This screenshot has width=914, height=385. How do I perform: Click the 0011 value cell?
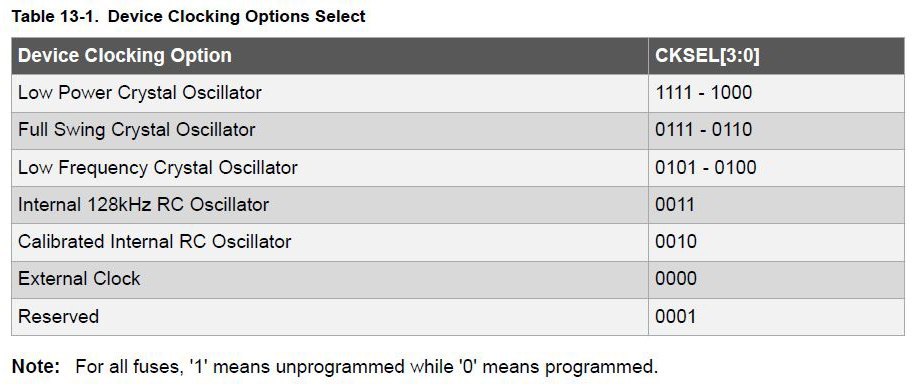click(776, 205)
